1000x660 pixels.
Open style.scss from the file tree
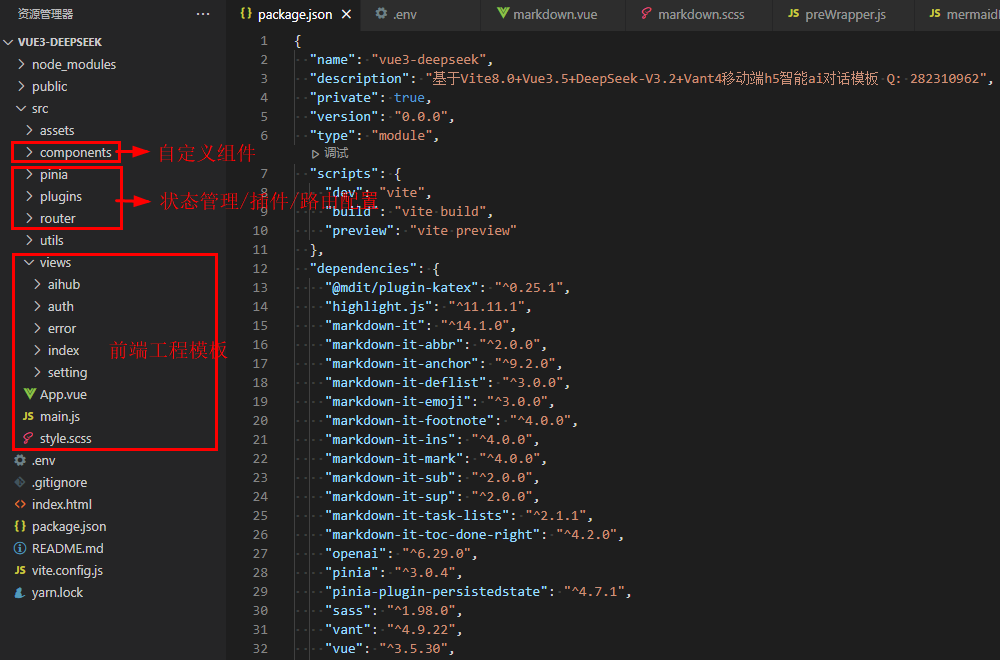pyautogui.click(x=66, y=438)
